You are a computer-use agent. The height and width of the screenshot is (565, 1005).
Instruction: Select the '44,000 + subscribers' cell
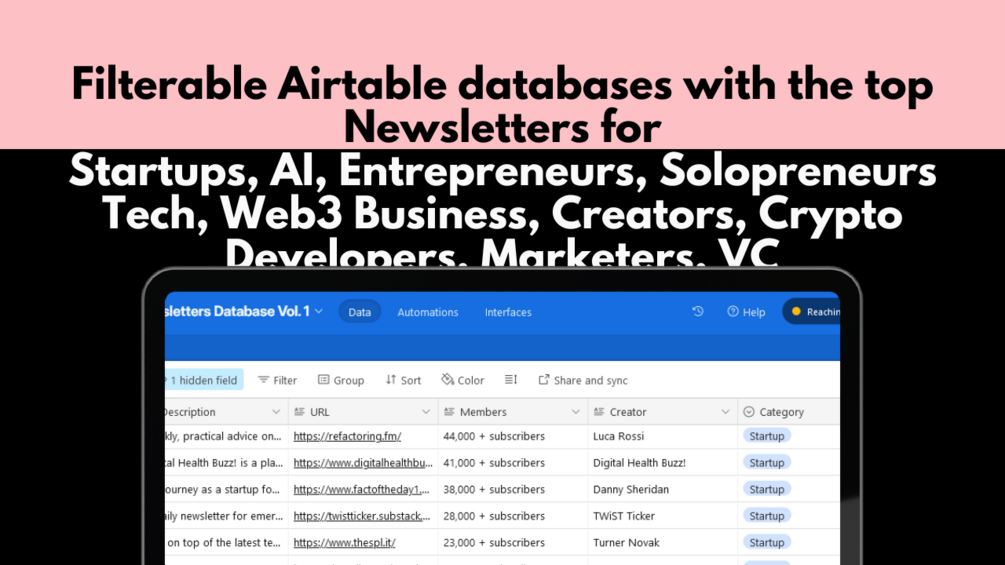513,436
